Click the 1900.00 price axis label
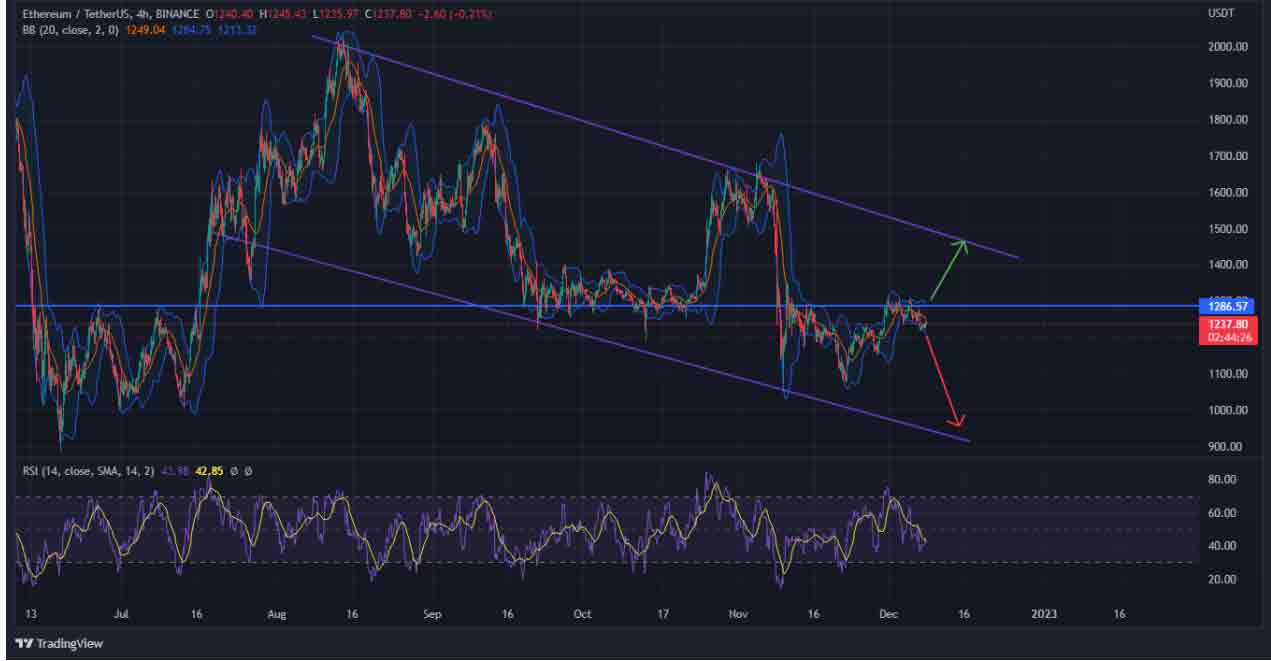Viewport: 1271px width, 661px height. [x=1226, y=84]
